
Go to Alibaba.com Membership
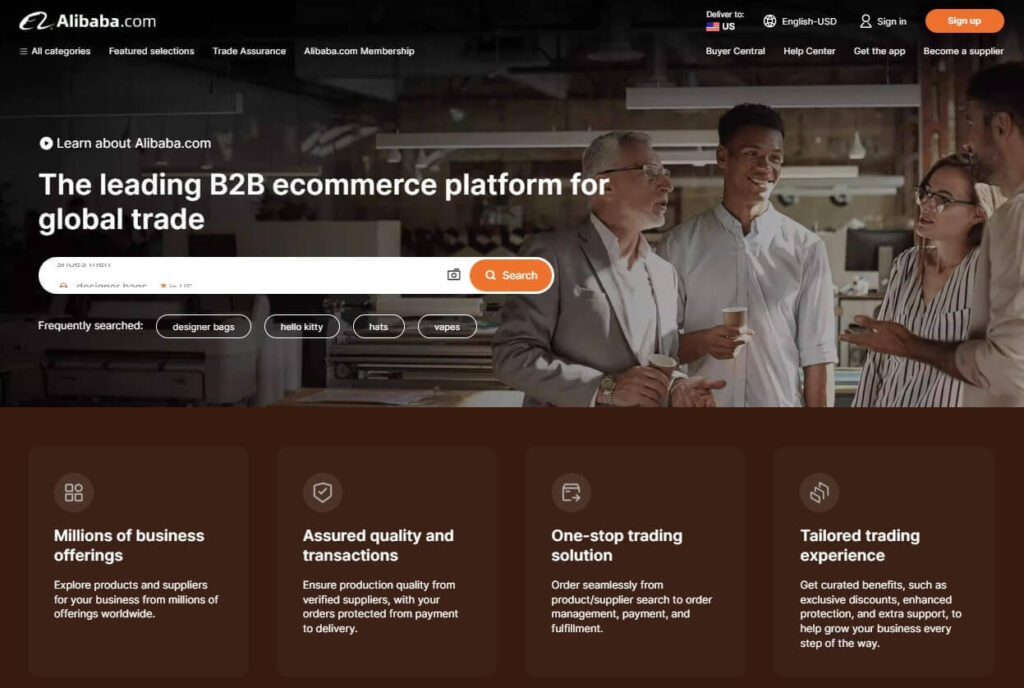(359, 51)
